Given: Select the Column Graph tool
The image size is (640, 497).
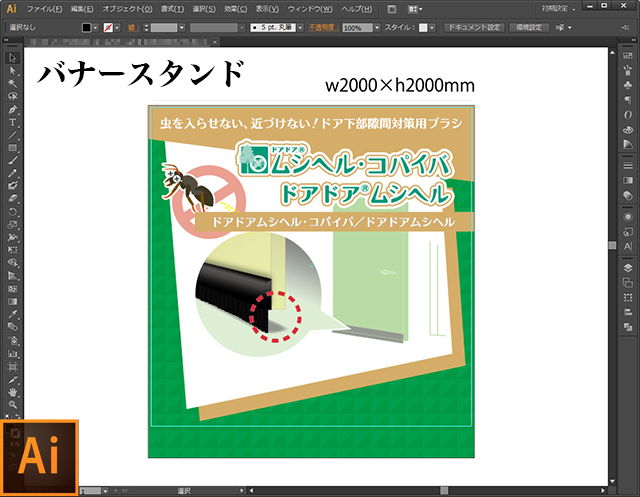Looking at the screenshot, I should (x=13, y=353).
